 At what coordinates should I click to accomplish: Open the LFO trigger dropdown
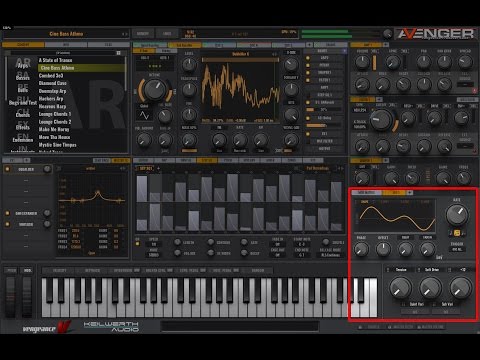(x=457, y=249)
